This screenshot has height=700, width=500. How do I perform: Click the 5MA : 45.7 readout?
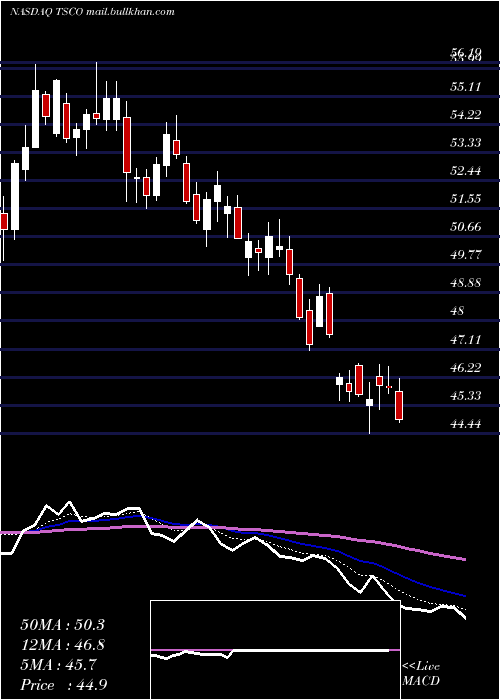[x=58, y=665]
